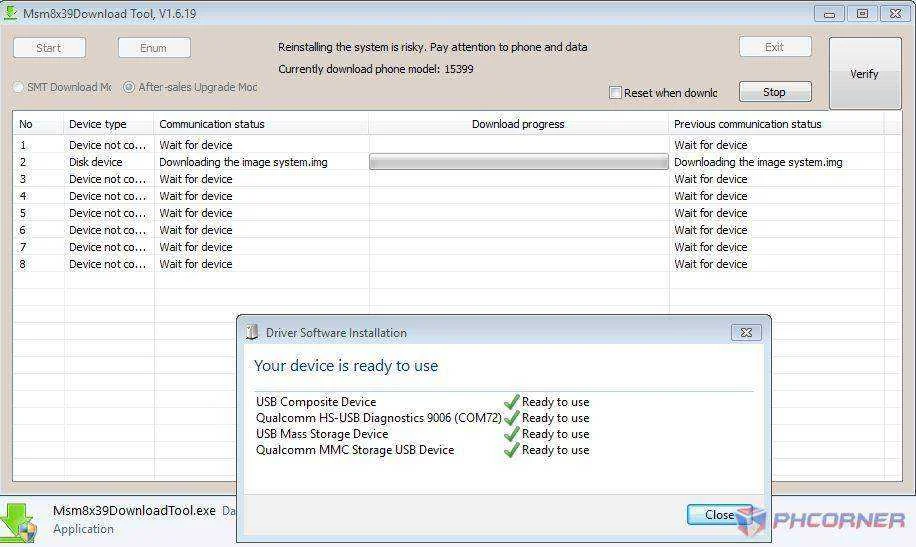
Task: Select row 8 'Device not co...' cell
Action: pyautogui.click(x=107, y=264)
